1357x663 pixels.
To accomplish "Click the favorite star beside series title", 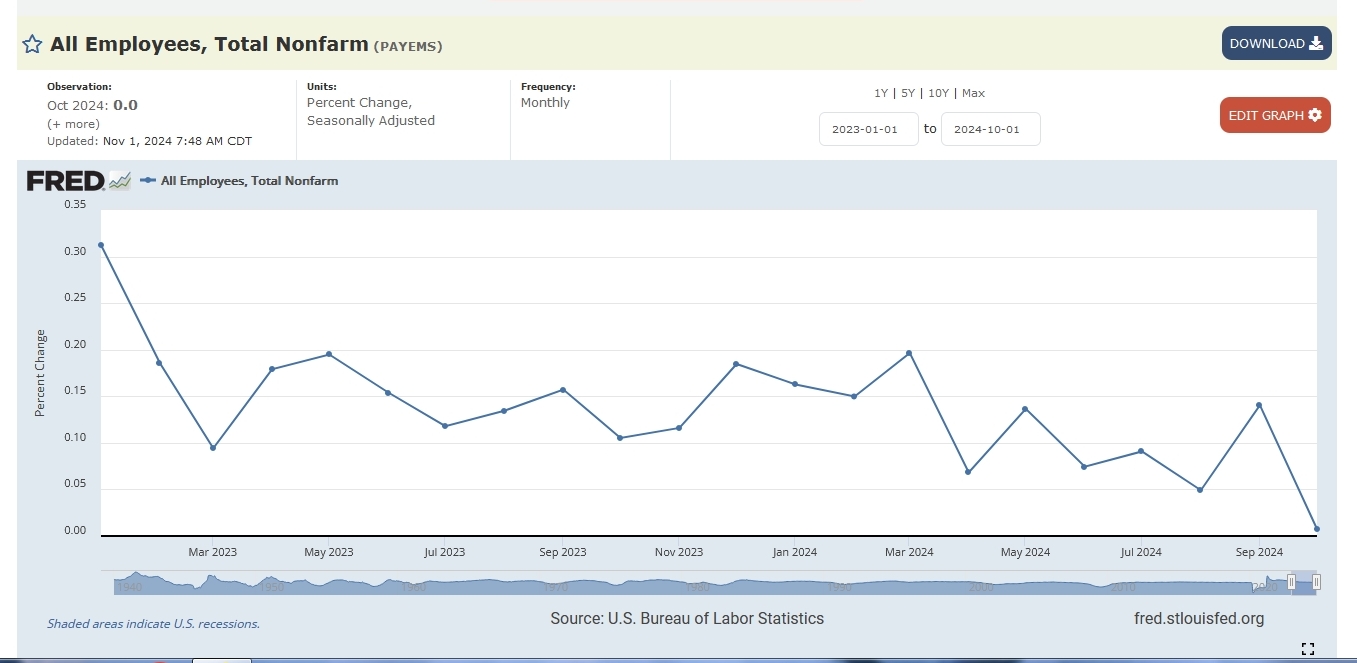I will pos(32,44).
